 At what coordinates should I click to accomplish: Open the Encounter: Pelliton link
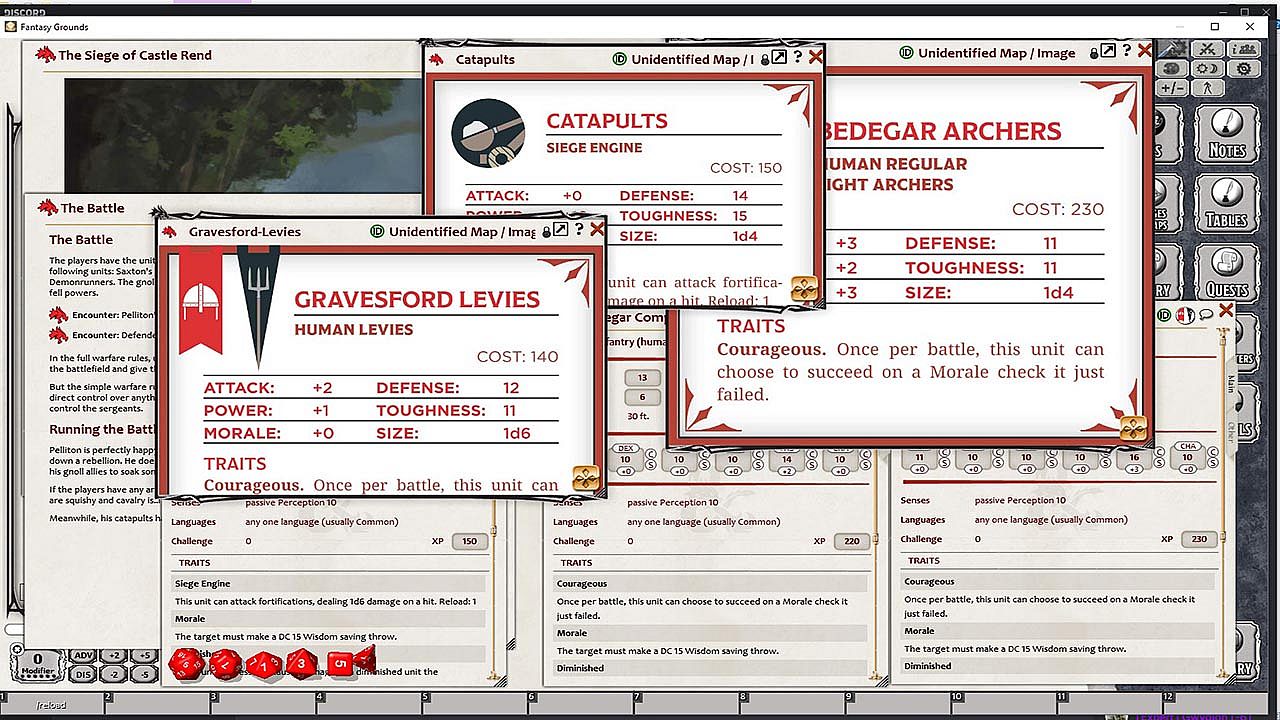[x=60, y=314]
